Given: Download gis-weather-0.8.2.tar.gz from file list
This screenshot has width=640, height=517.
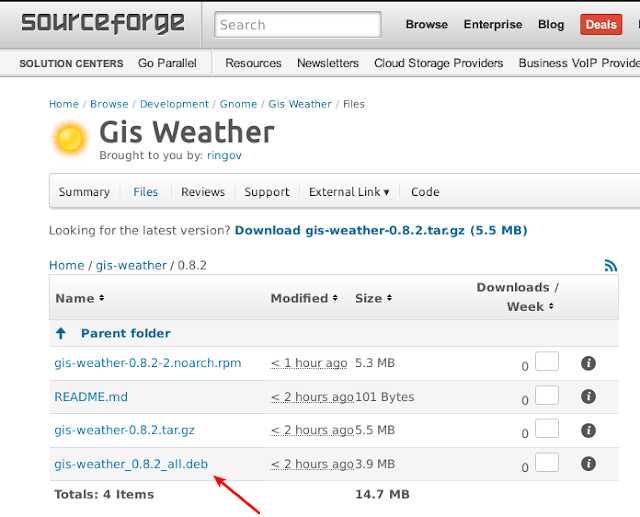Looking at the screenshot, I should click(124, 430).
